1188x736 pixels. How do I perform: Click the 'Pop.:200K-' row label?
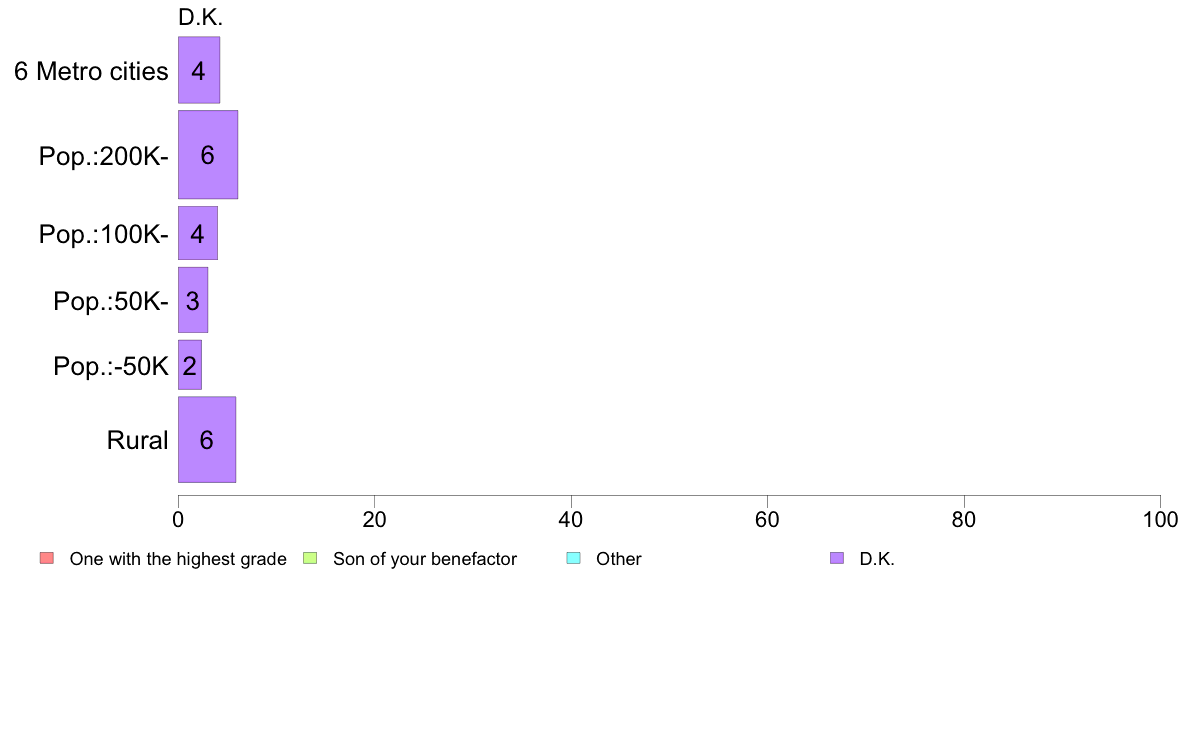(x=104, y=156)
